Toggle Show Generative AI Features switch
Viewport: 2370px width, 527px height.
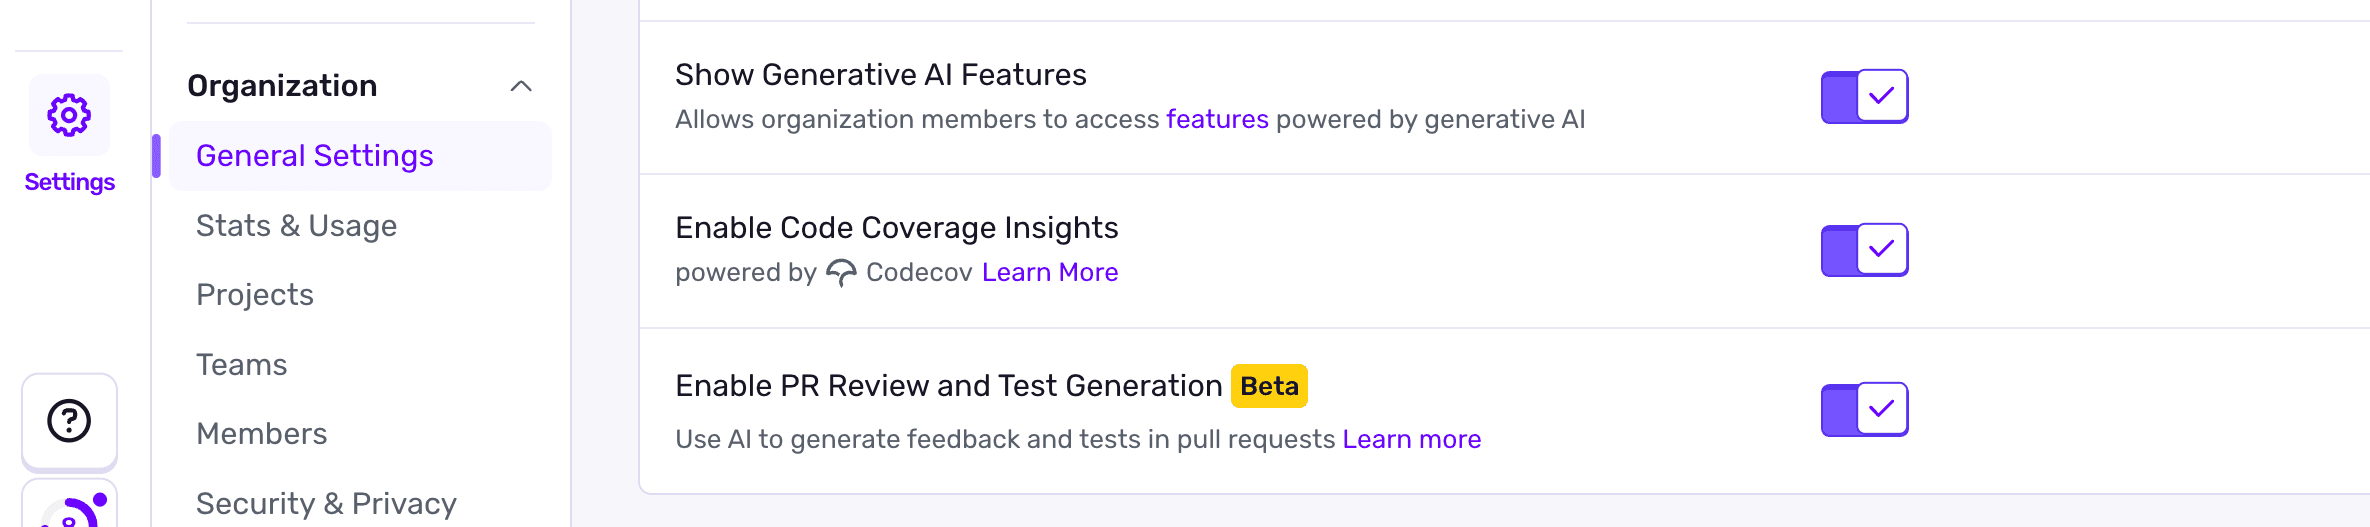(1864, 97)
